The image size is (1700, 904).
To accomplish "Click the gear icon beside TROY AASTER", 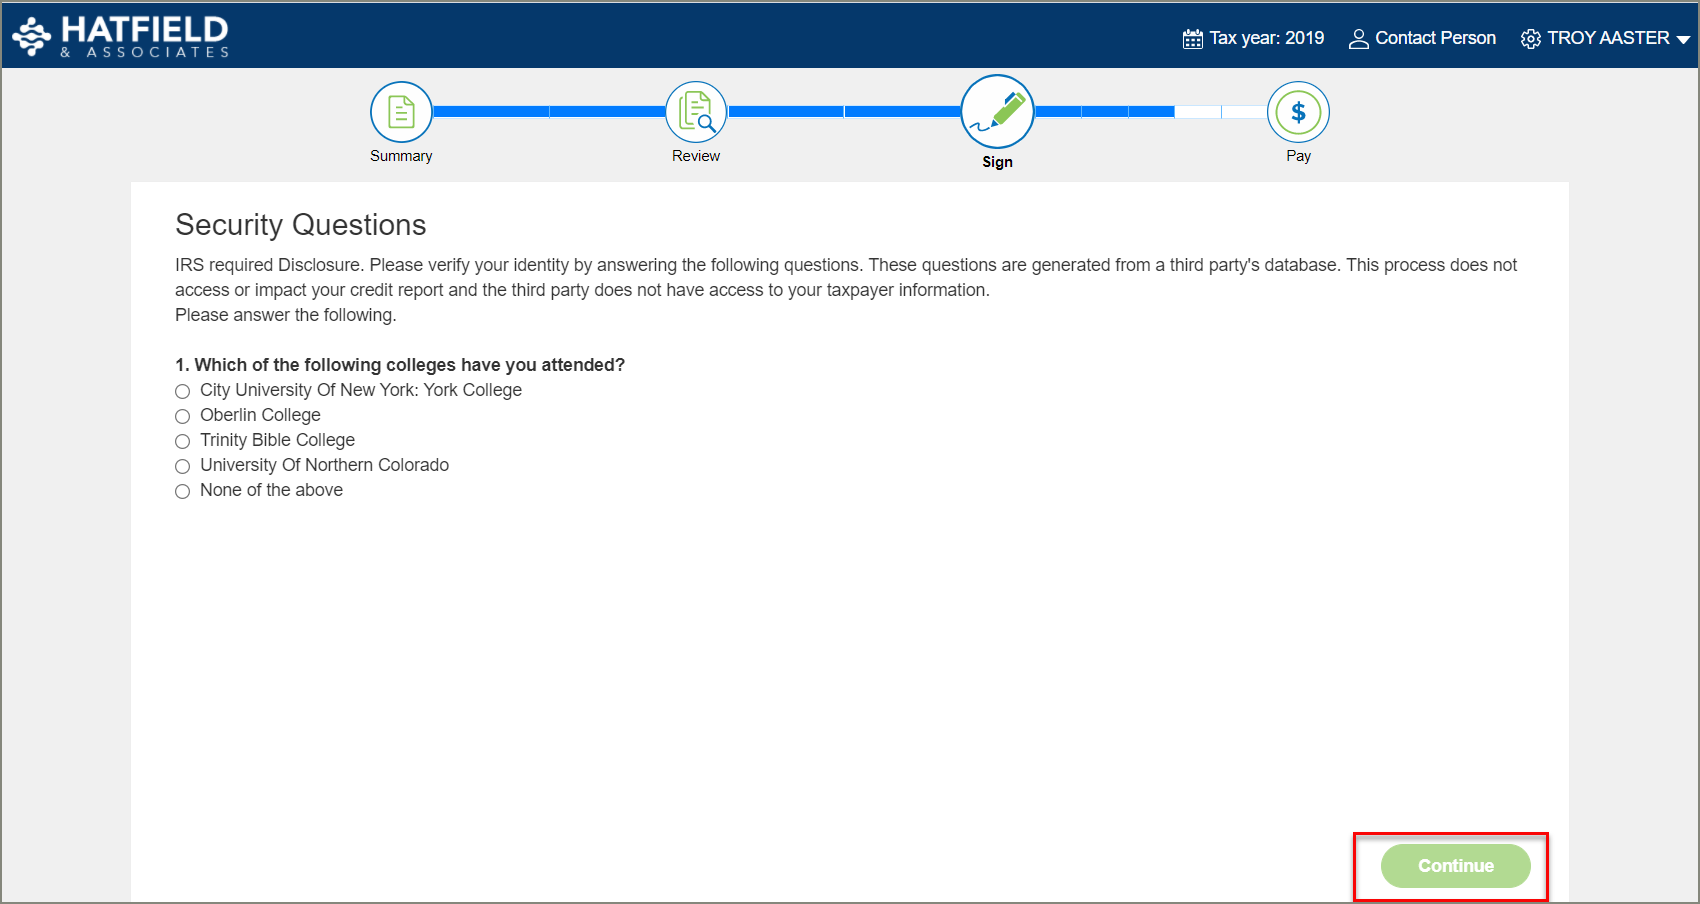I will (1530, 39).
